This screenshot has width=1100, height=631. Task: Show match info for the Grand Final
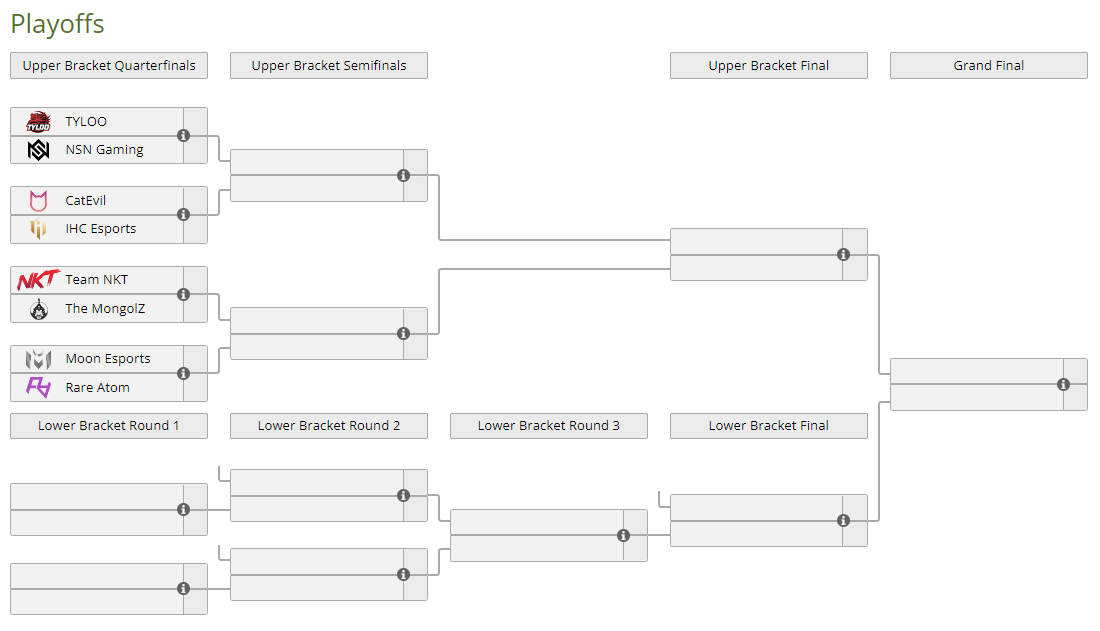(x=1064, y=384)
